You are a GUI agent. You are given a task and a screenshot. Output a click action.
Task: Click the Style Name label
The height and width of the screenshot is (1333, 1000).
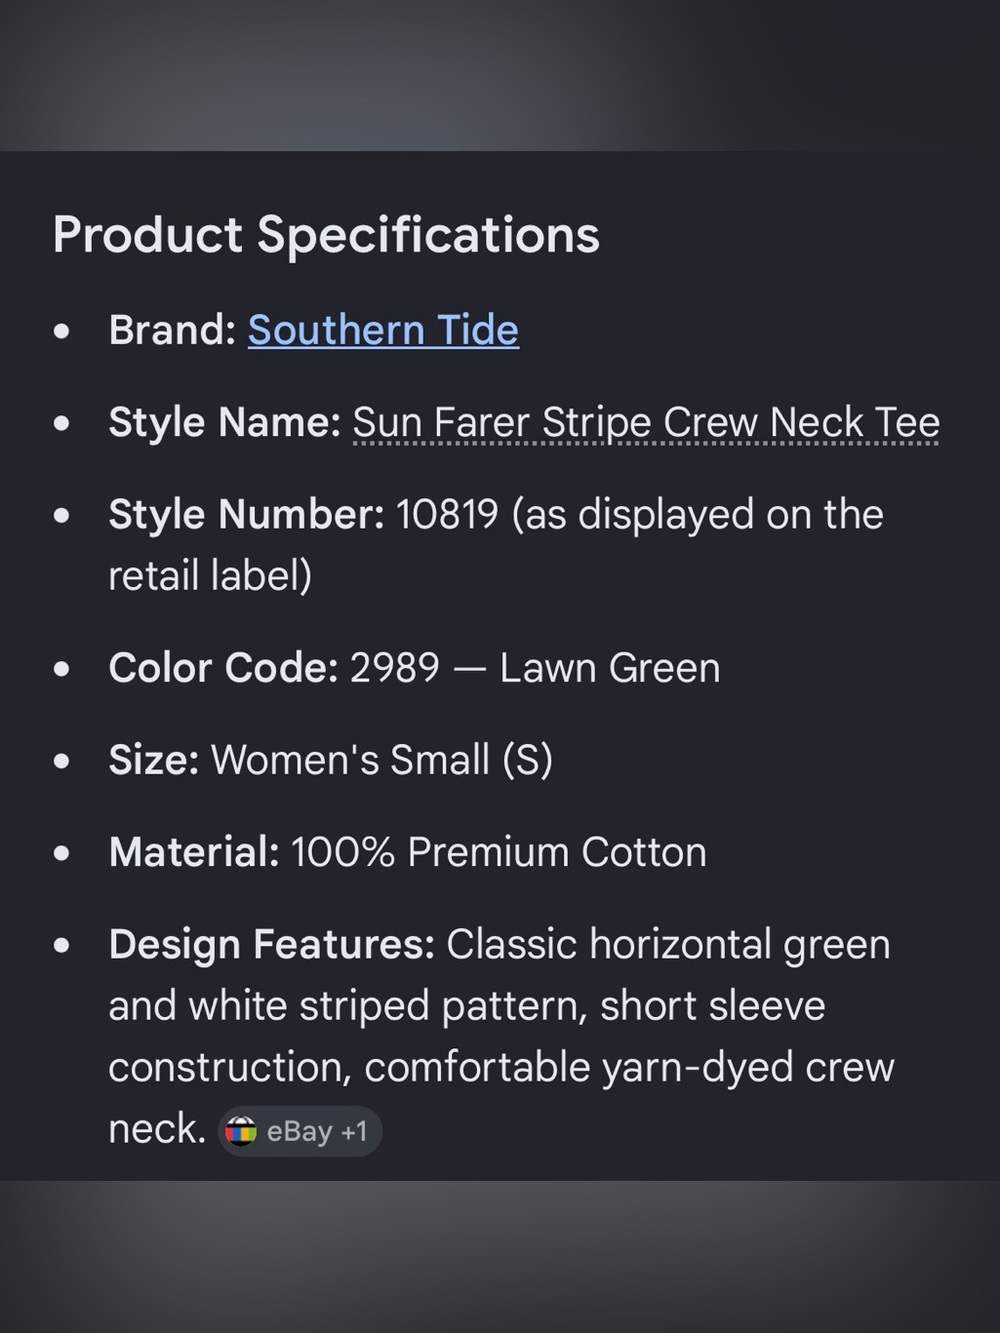(225, 422)
